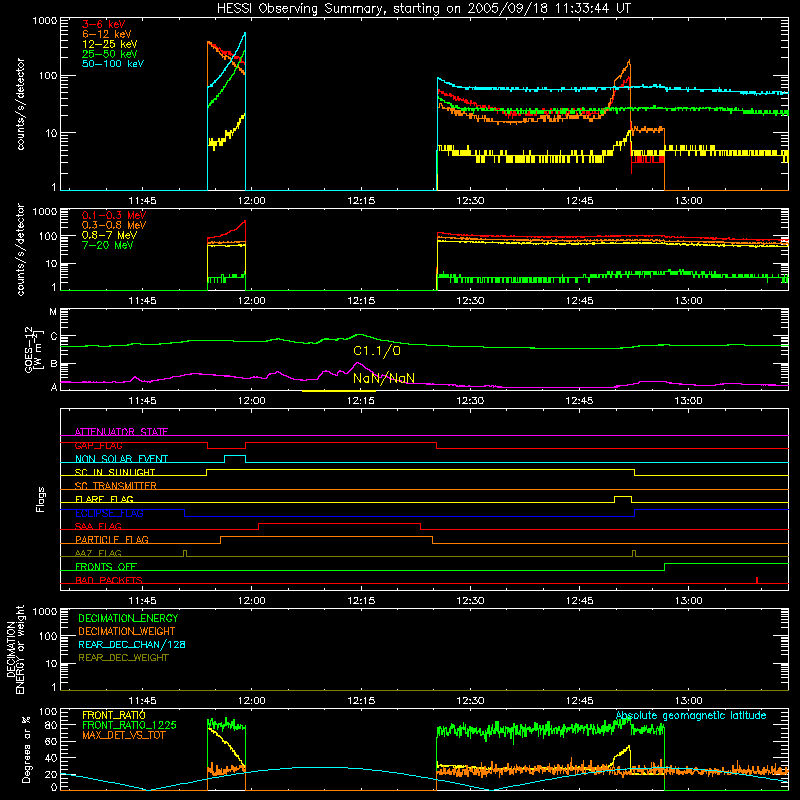Viewport: 800px width, 800px height.
Task: Select the 50-100 keV legend label
Action: (x=113, y=64)
